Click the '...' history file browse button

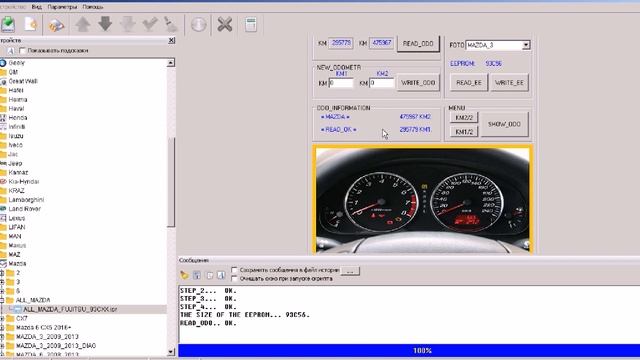[x=350, y=271]
